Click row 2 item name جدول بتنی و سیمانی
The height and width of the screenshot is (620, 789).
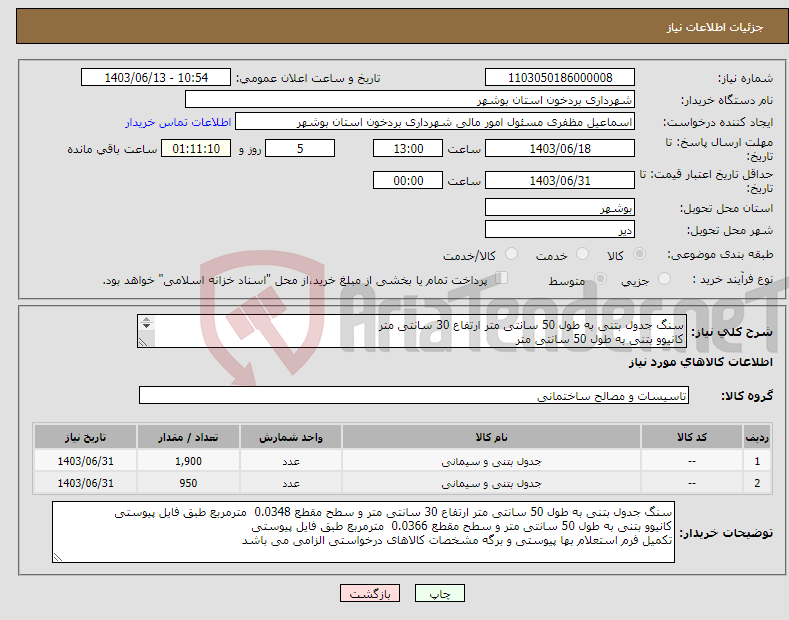[491, 483]
